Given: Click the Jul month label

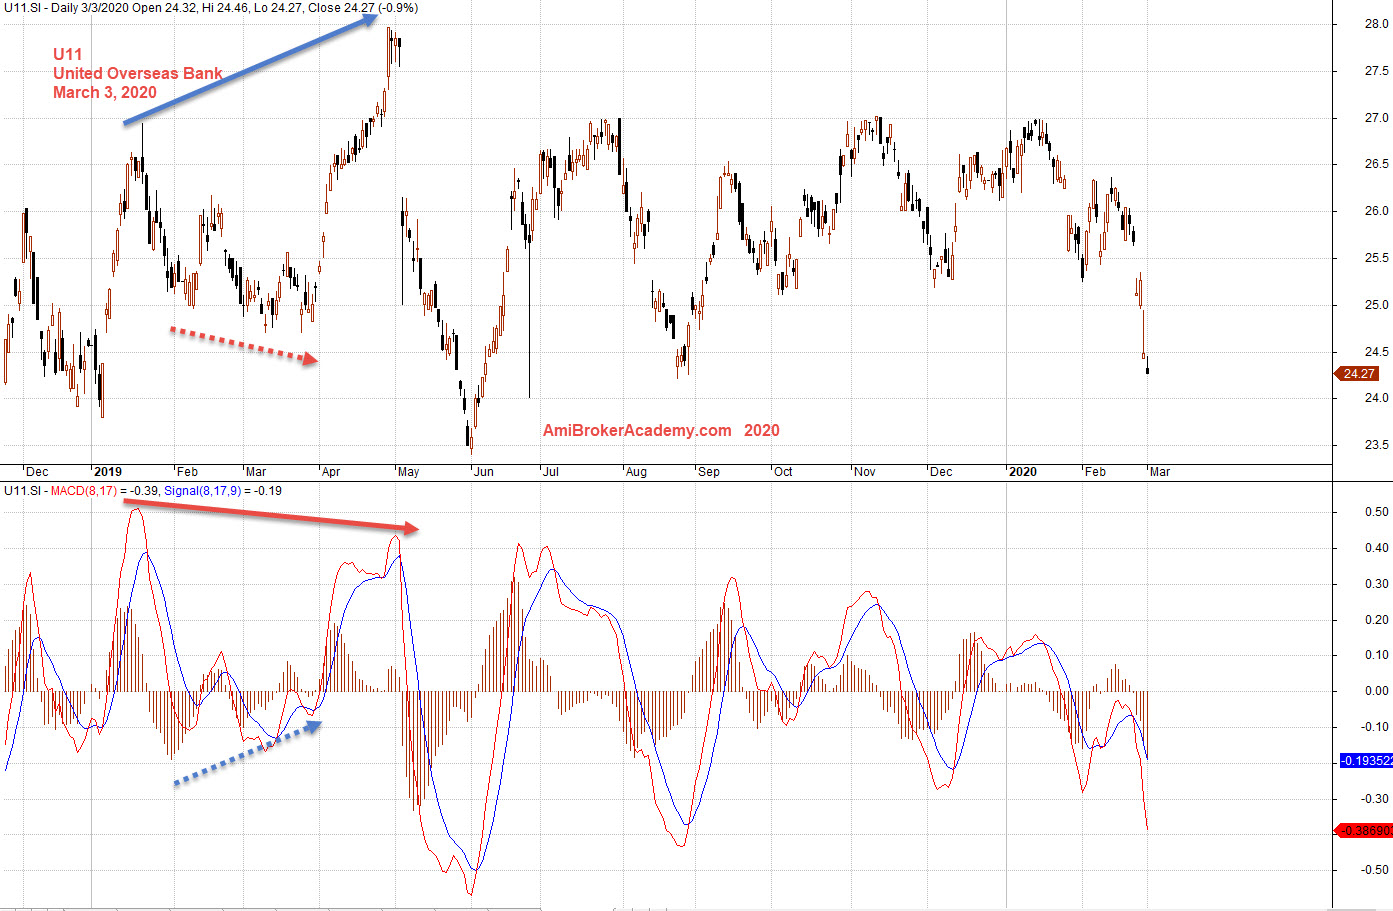Looking at the screenshot, I should 551,472.
